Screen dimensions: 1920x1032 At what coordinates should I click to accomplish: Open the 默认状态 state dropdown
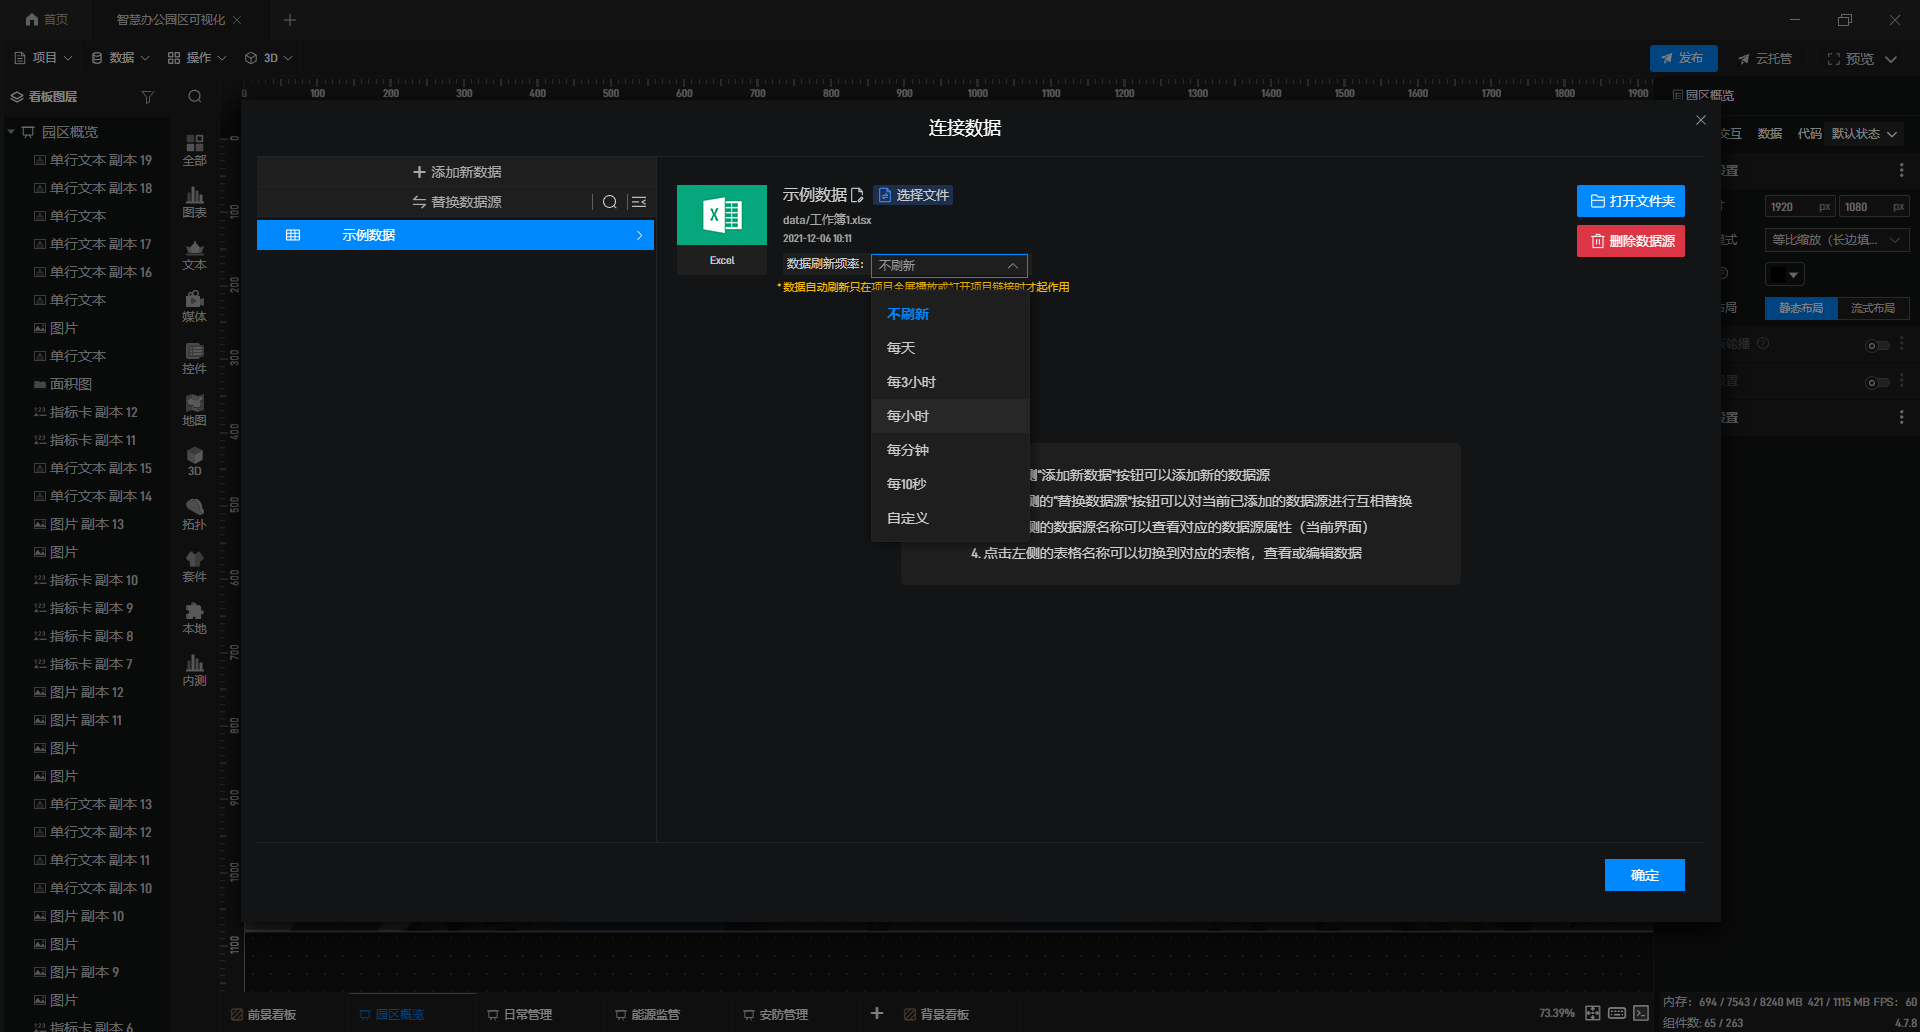tap(1864, 134)
